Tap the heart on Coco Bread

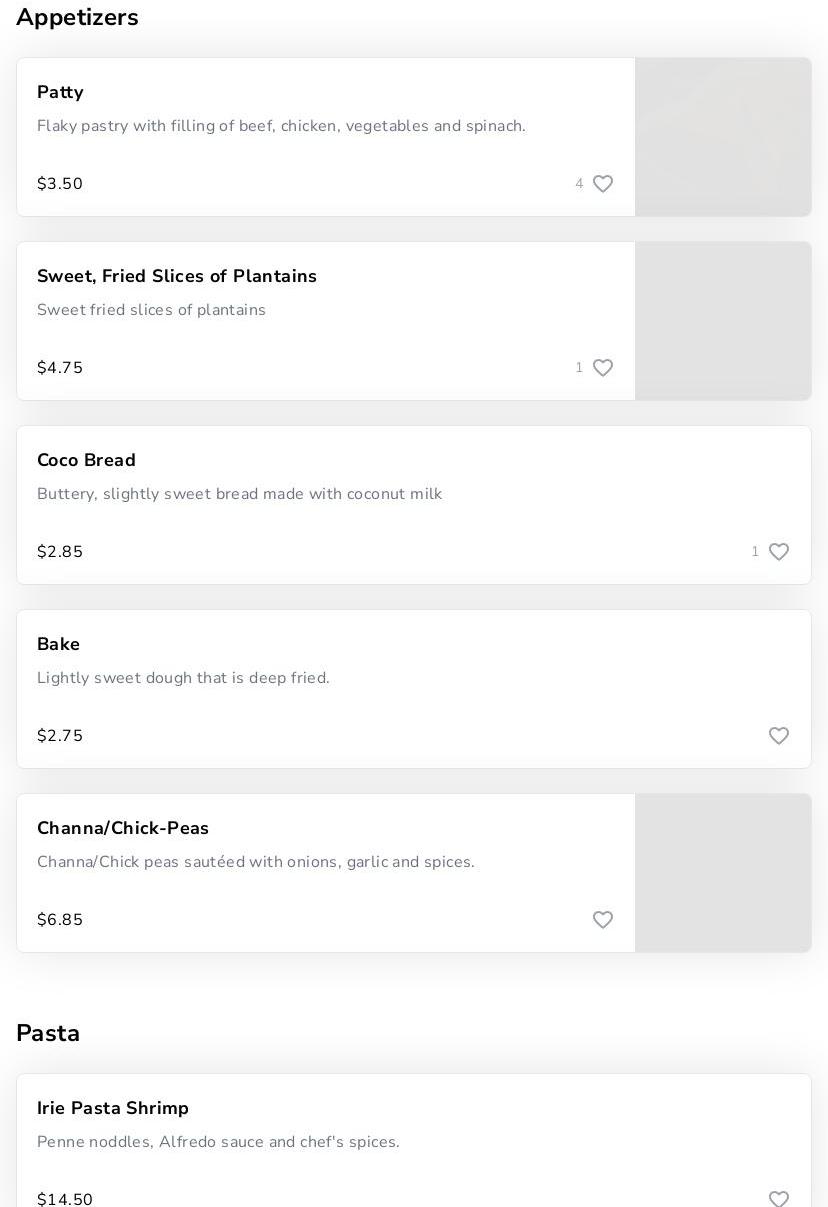click(779, 552)
